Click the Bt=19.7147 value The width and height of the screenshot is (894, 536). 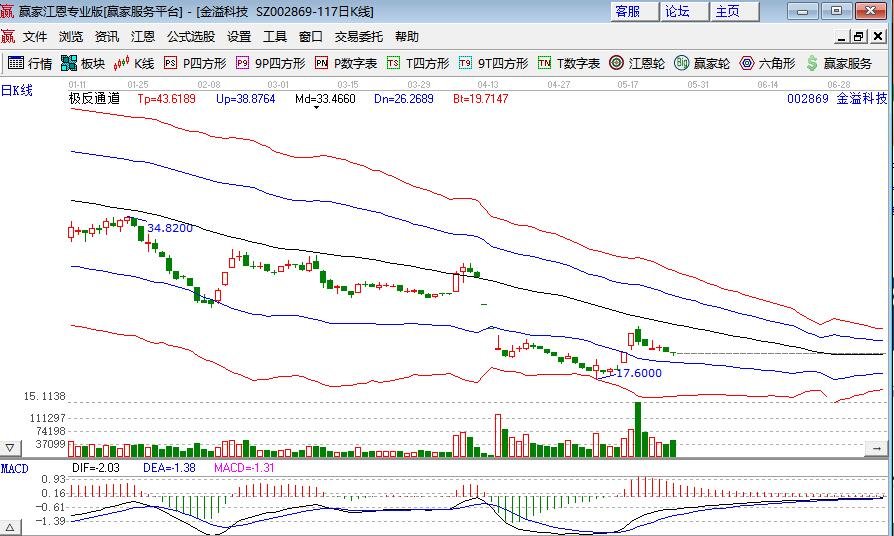tap(481, 99)
